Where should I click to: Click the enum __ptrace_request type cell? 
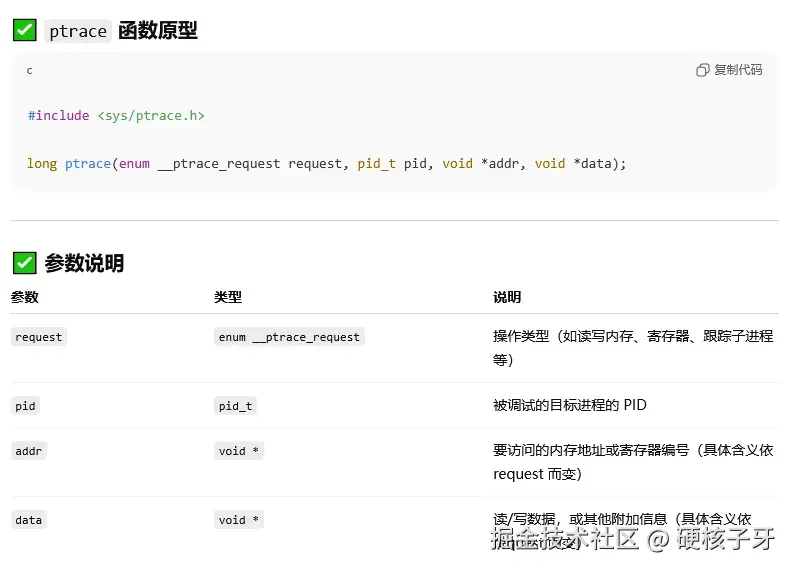289,337
